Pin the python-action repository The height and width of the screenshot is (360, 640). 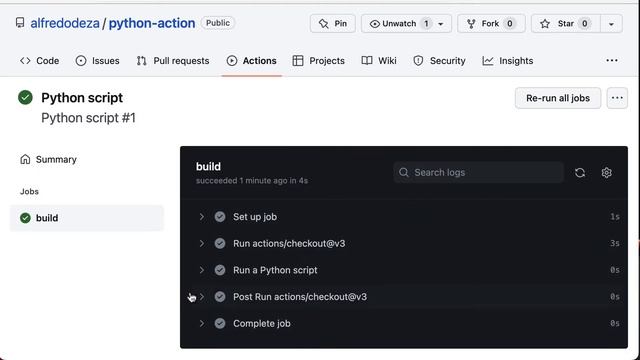click(x=333, y=24)
